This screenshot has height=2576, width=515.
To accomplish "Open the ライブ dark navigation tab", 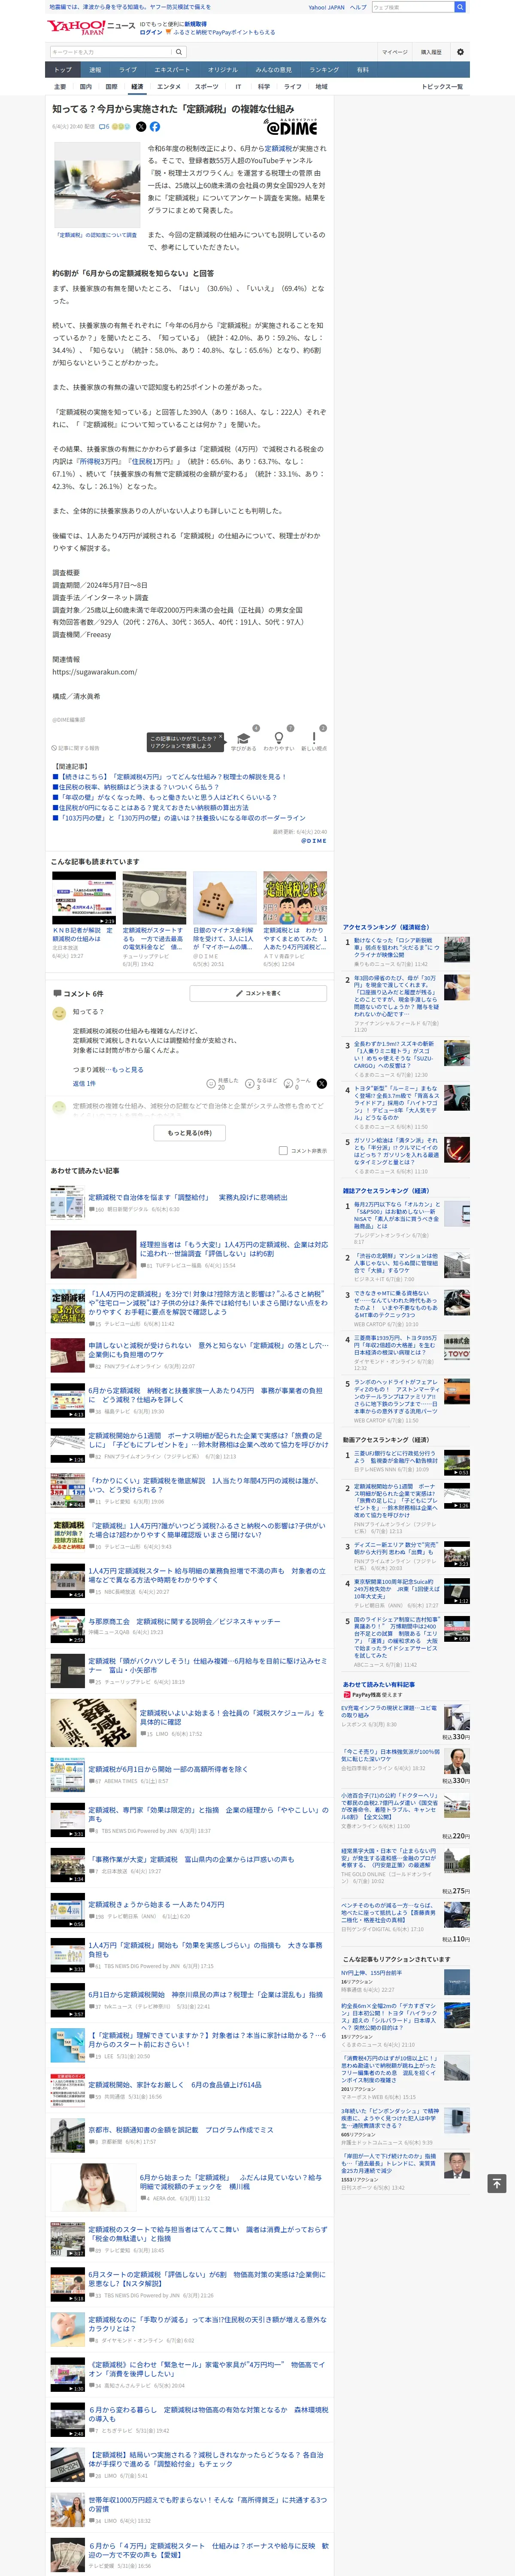I will click(x=128, y=70).
